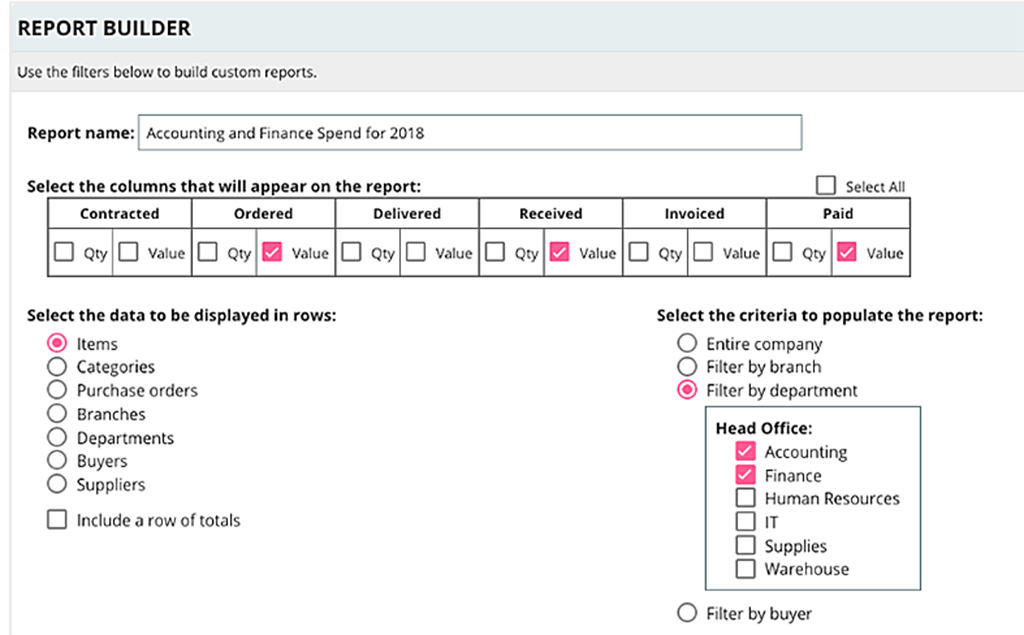Check the Warehouse department checkbox
Image resolution: width=1024 pixels, height=635 pixels.
tap(745, 568)
